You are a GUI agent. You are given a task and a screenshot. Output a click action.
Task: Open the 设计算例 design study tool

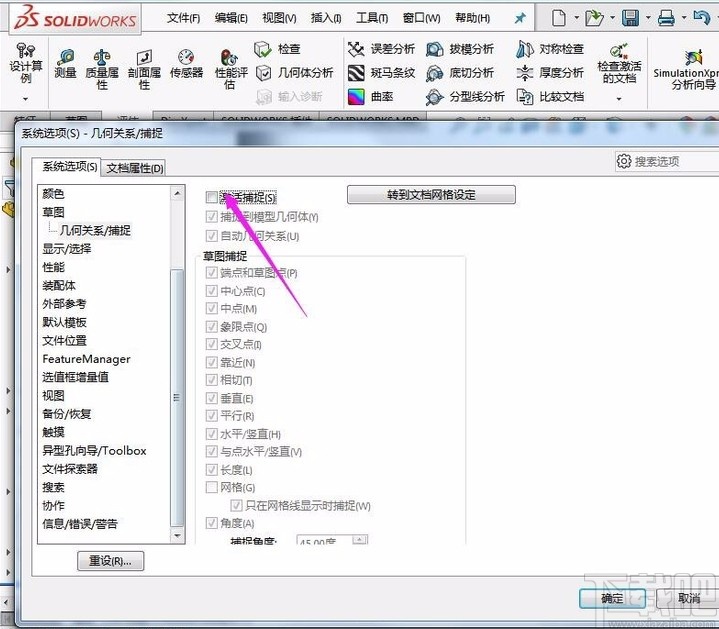(26, 63)
